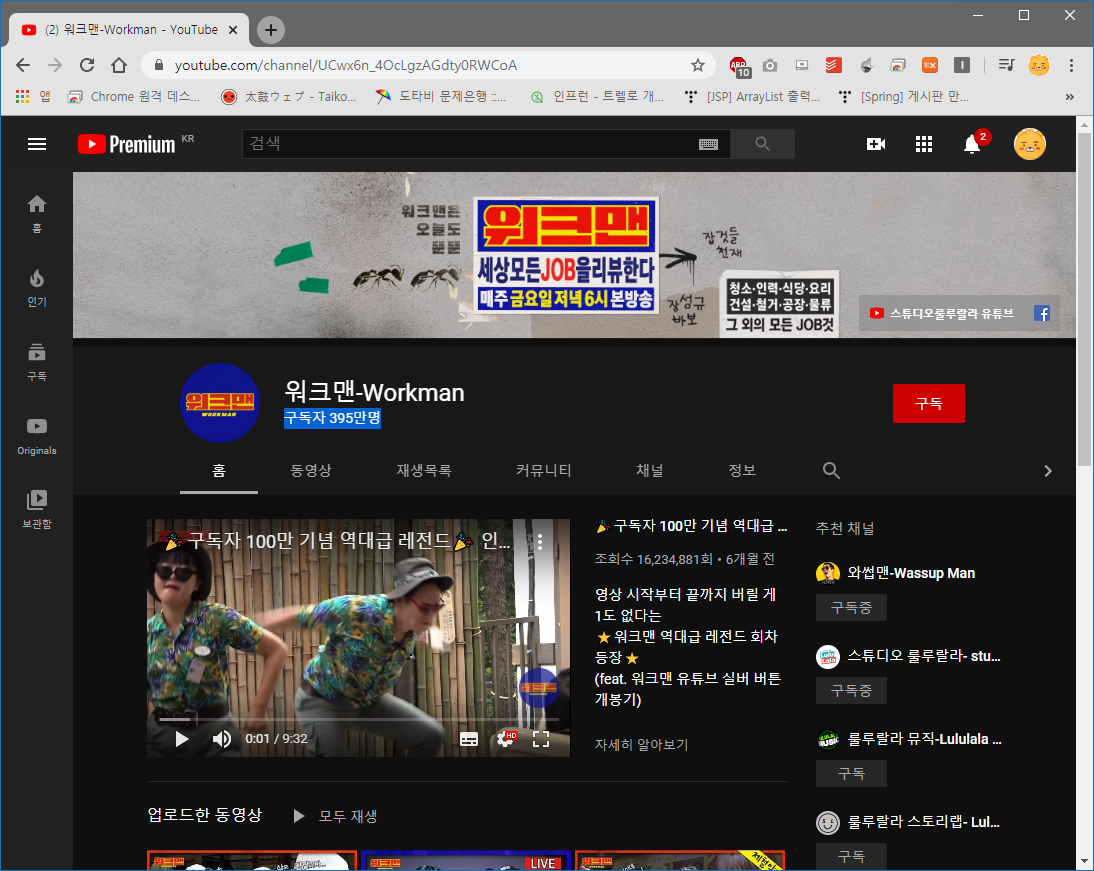This screenshot has width=1094, height=871.
Task: Click the red 구독 subscribe button
Action: click(x=928, y=403)
